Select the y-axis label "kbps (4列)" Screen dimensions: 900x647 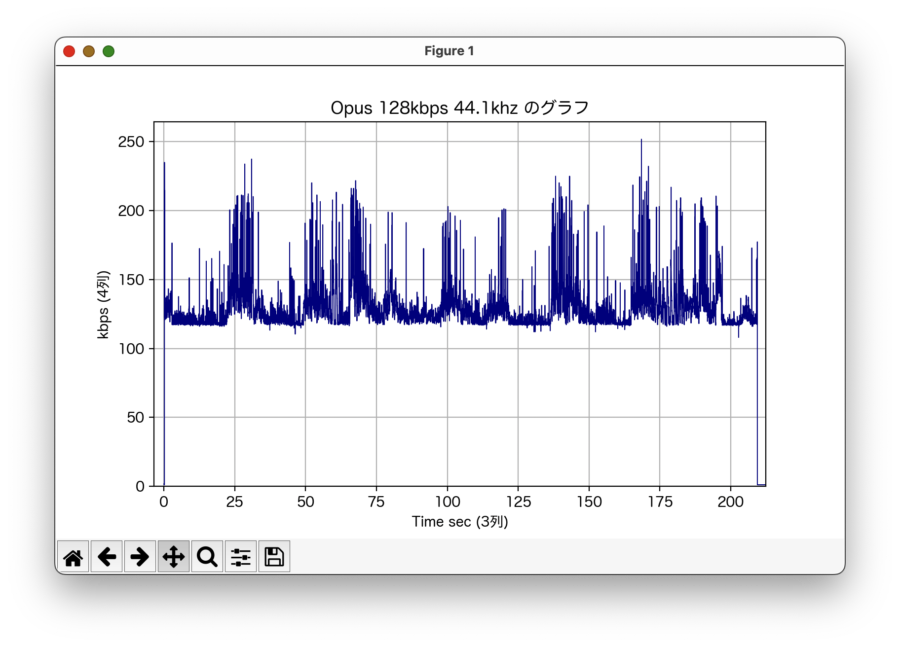[104, 304]
